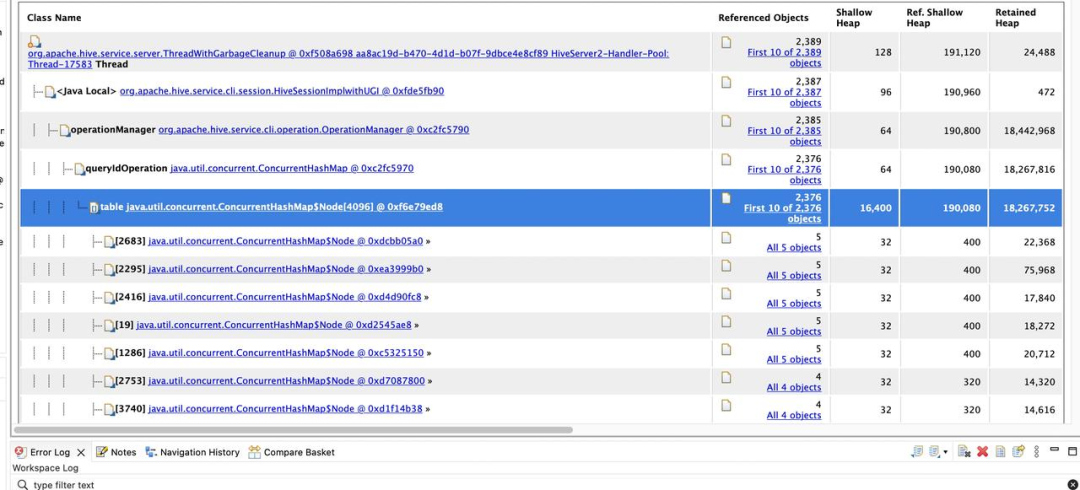
Task: Sort by Ref. Shallow Heap column header
Action: (935, 18)
